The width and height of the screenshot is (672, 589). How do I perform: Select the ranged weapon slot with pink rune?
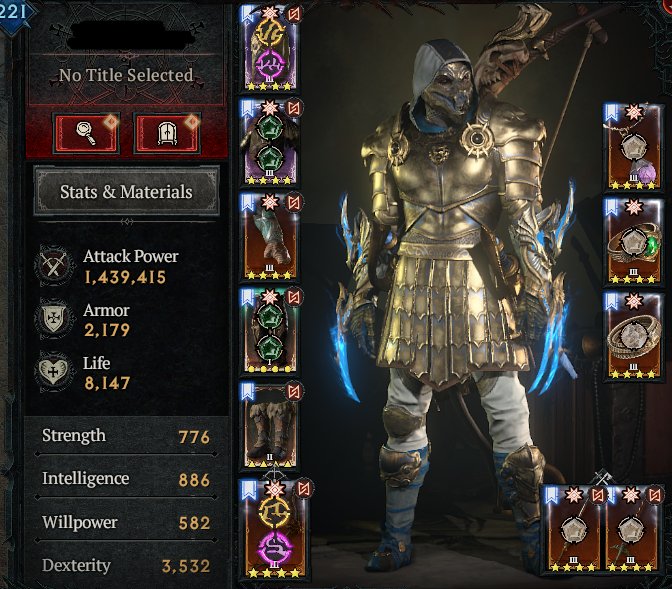click(274, 528)
